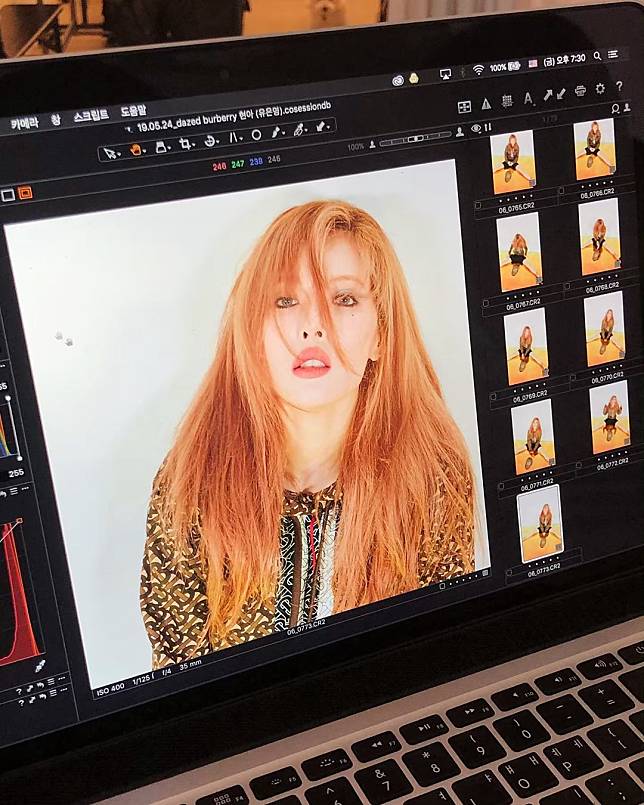Open the 카메라 menu
Viewport: 644px width, 805px height.
tap(24, 123)
